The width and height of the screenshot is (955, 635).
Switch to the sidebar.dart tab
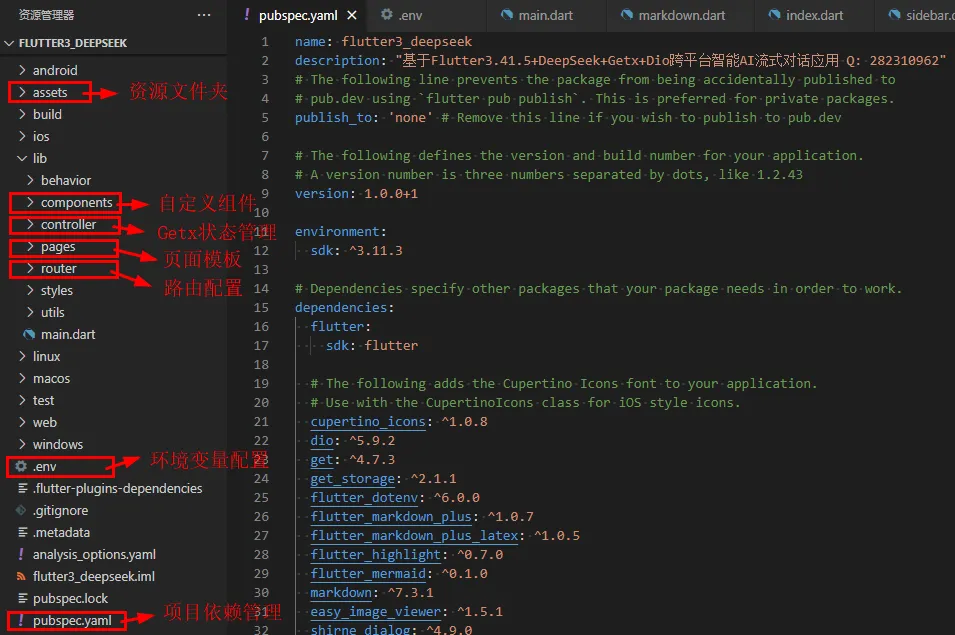[x=925, y=15]
